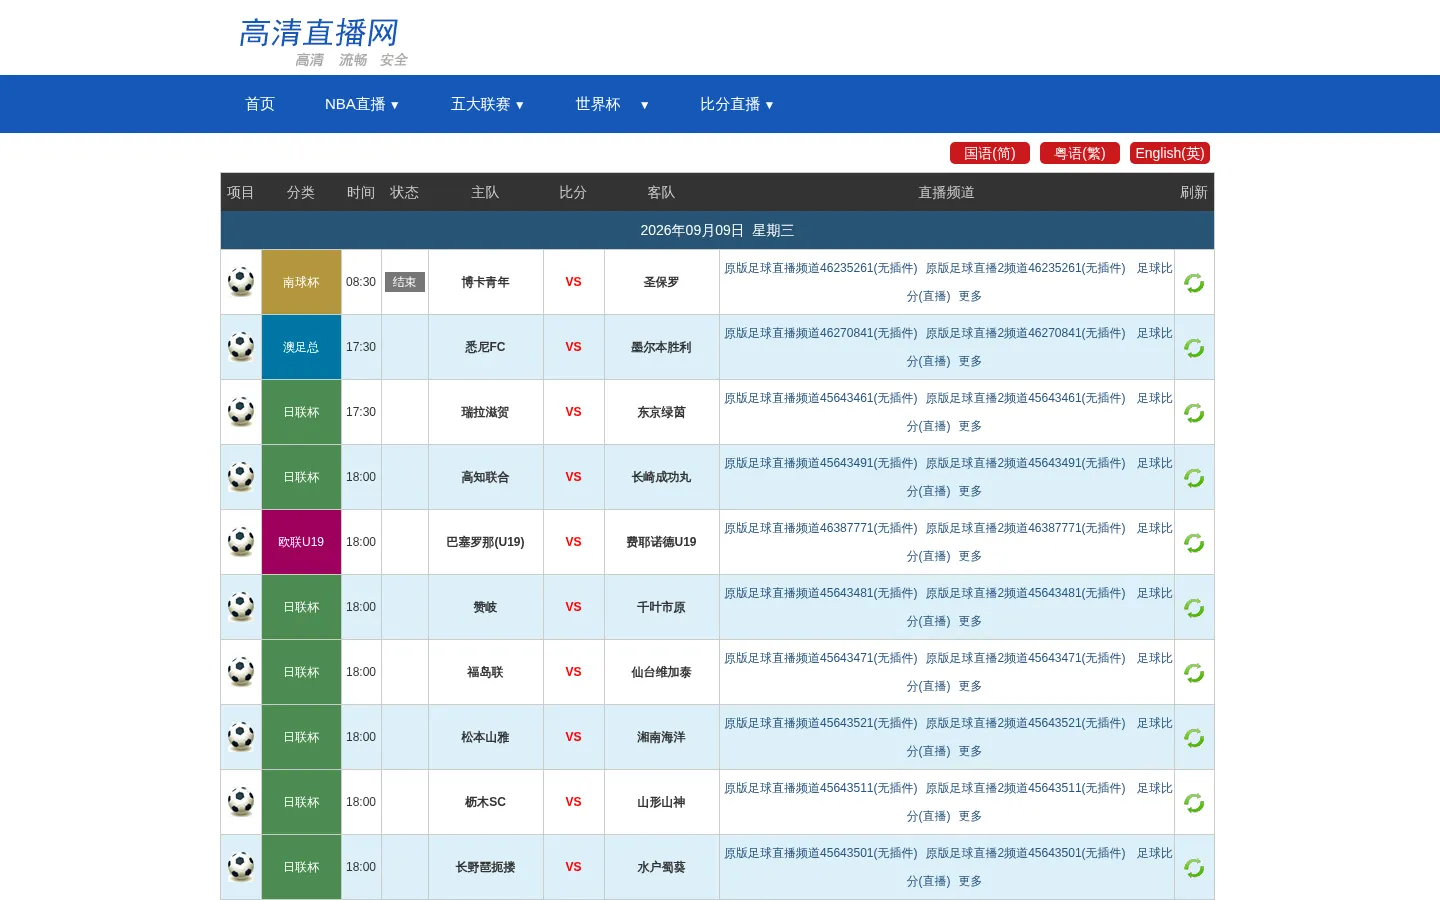Click football icon in 博卡青年 row

pyautogui.click(x=241, y=282)
